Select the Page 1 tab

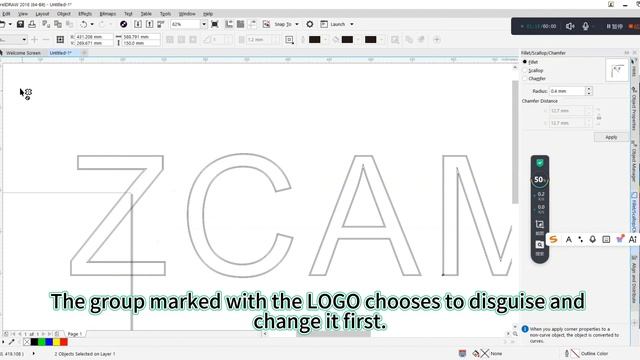pos(74,334)
